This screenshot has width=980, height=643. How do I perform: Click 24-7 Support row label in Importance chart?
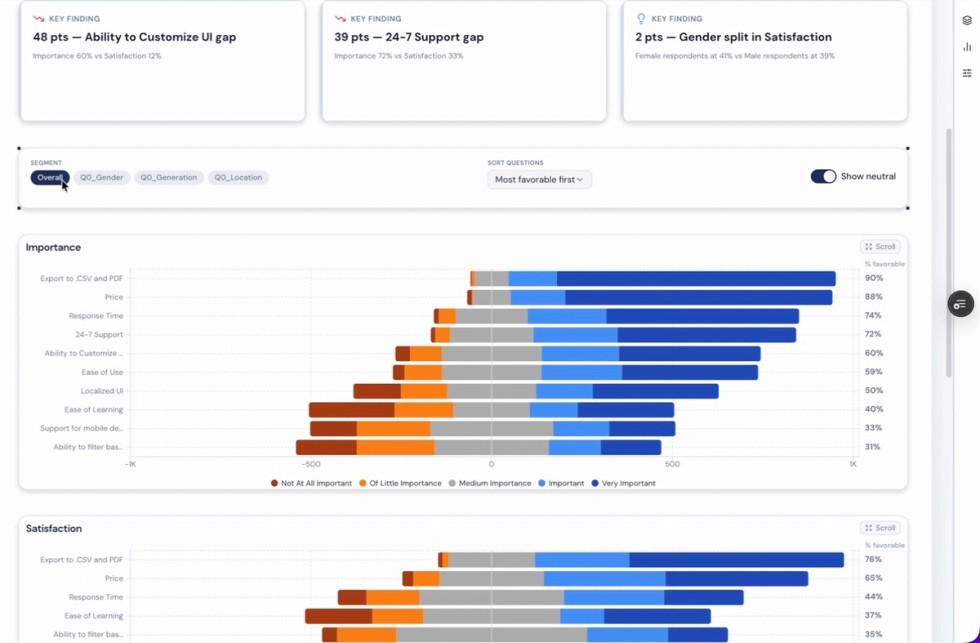point(99,335)
